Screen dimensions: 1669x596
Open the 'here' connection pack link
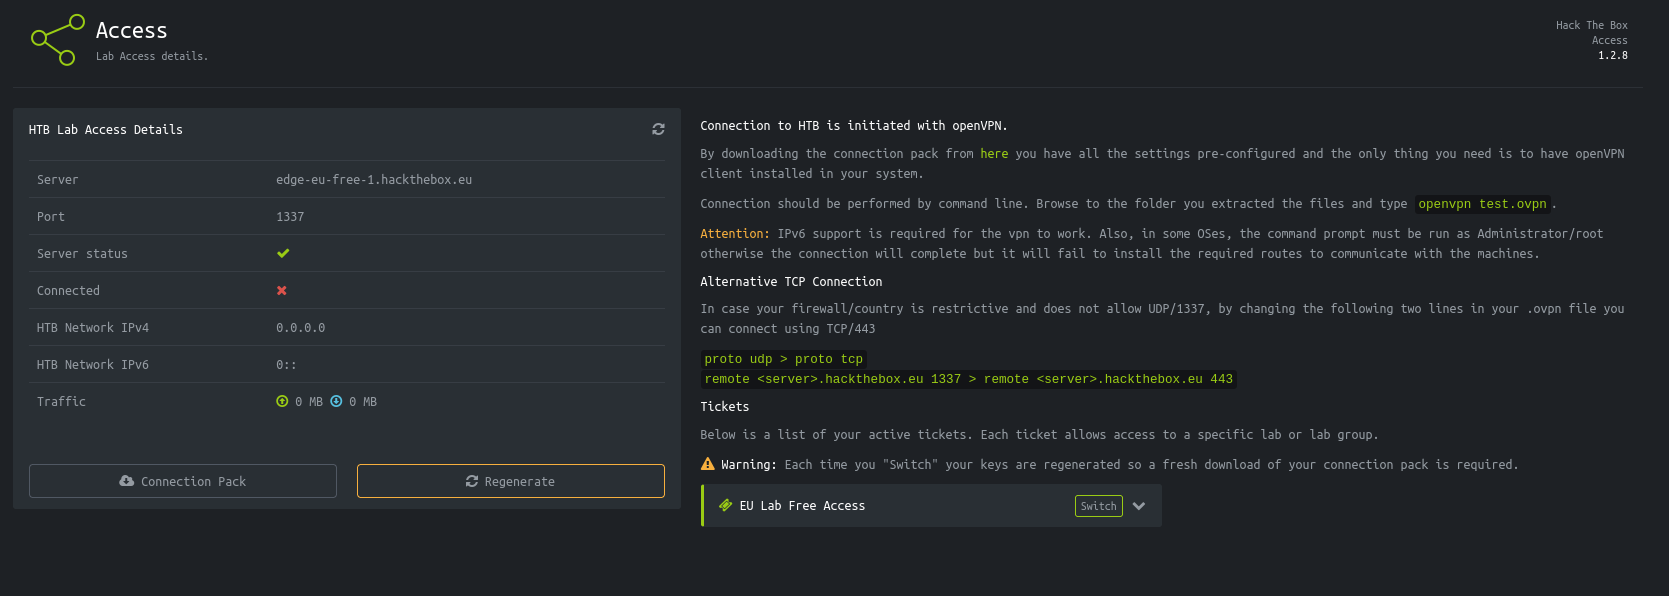[x=994, y=154]
